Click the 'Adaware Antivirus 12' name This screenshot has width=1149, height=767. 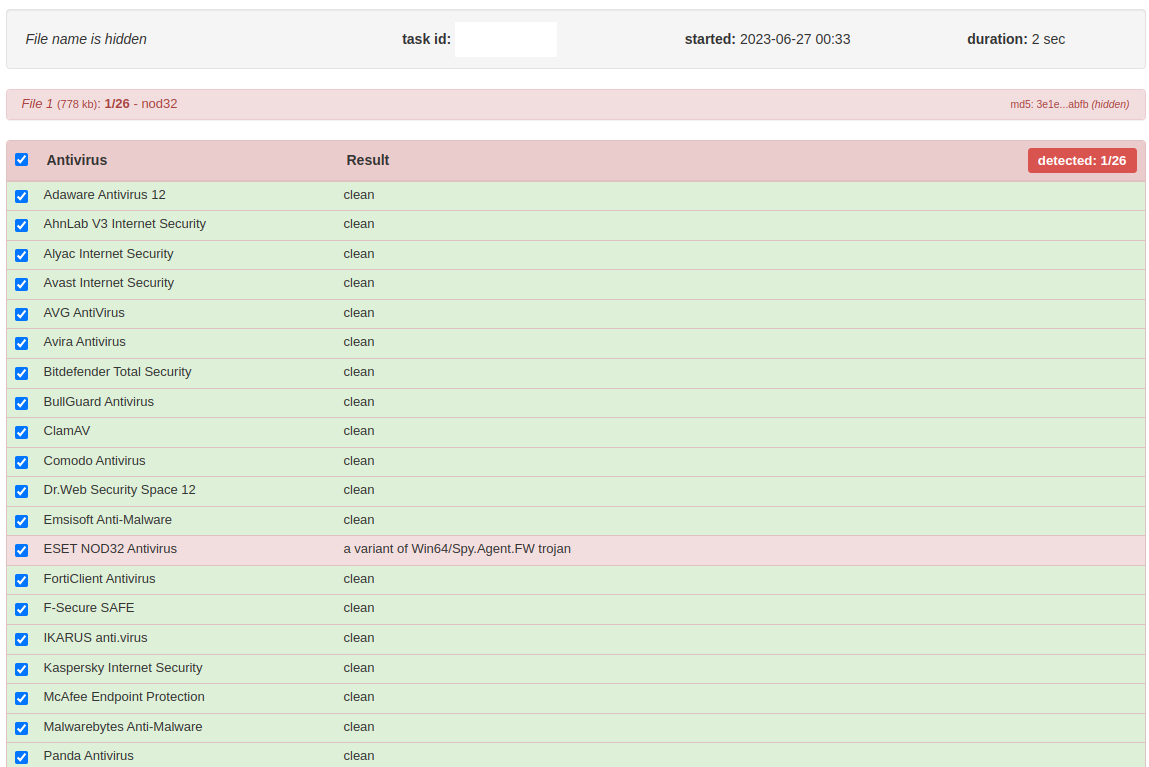[x=104, y=195]
